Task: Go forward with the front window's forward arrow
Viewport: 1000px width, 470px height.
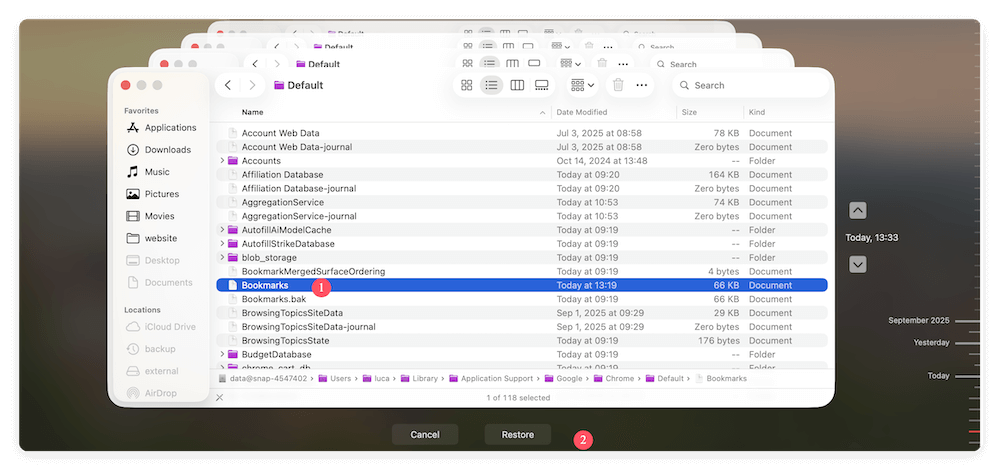Action: coord(253,85)
